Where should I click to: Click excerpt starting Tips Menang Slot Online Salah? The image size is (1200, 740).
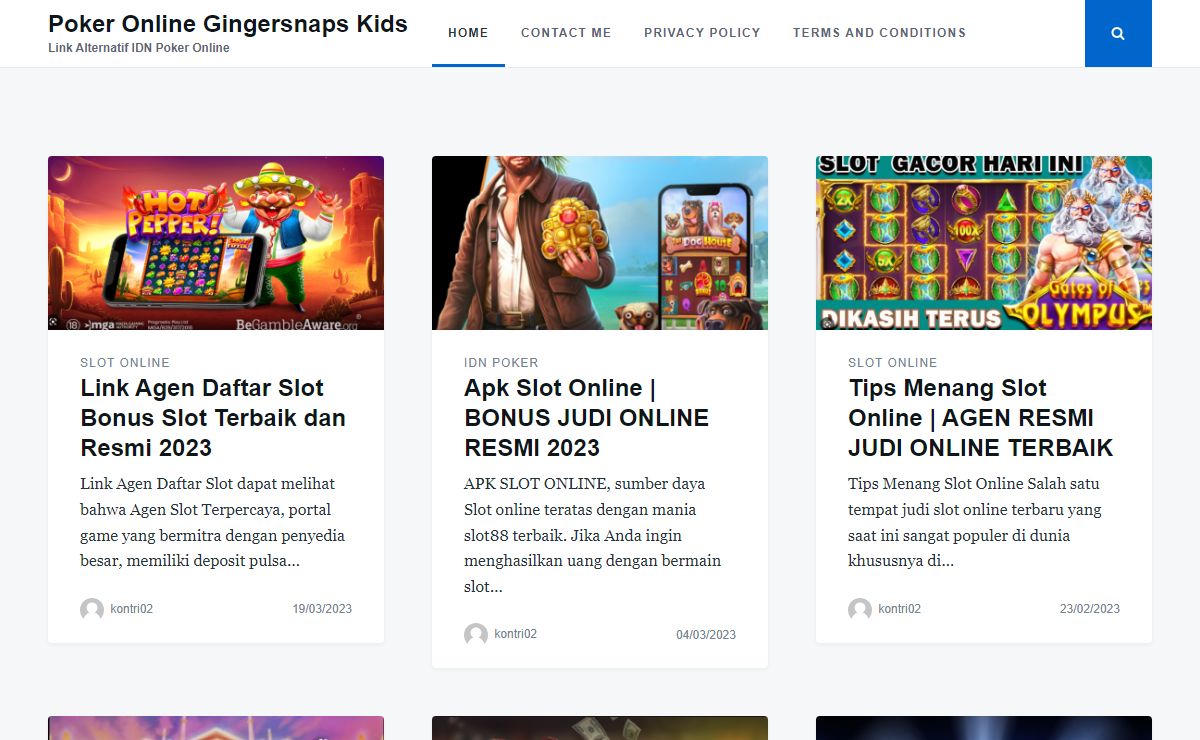(x=975, y=522)
